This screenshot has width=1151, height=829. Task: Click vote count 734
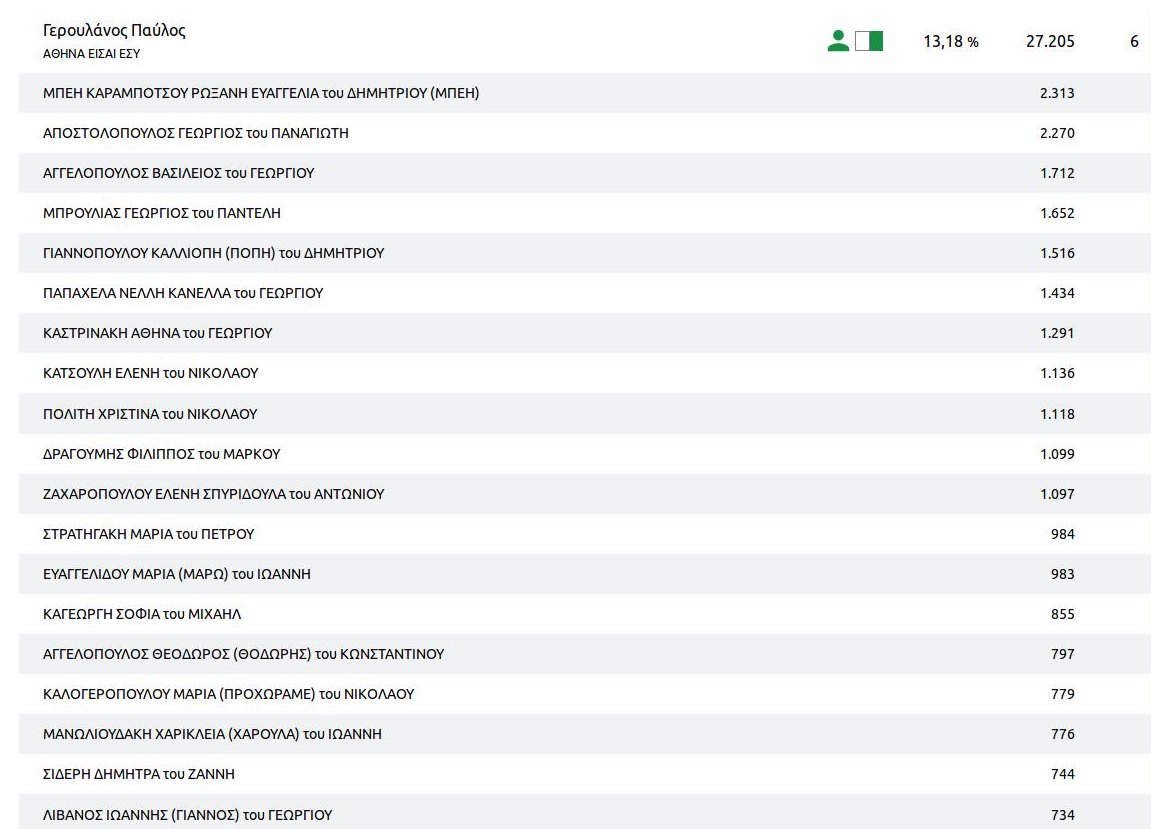point(1062,815)
